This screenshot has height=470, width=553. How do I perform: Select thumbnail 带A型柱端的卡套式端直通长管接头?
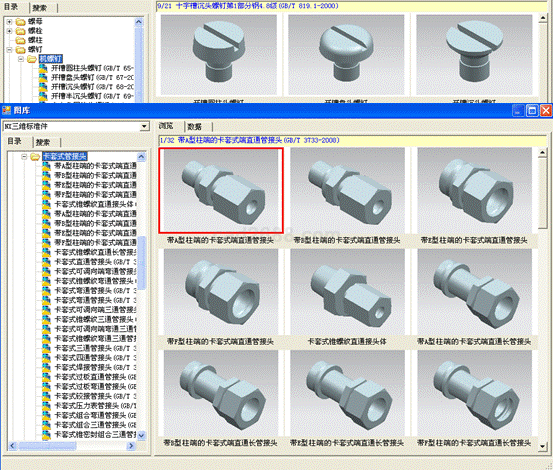tap(474, 292)
